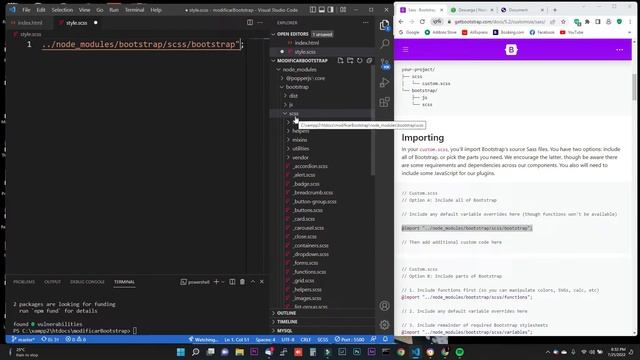The height and width of the screenshot is (360, 640).
Task: Open the Terminal menu
Action: pos(134,9)
